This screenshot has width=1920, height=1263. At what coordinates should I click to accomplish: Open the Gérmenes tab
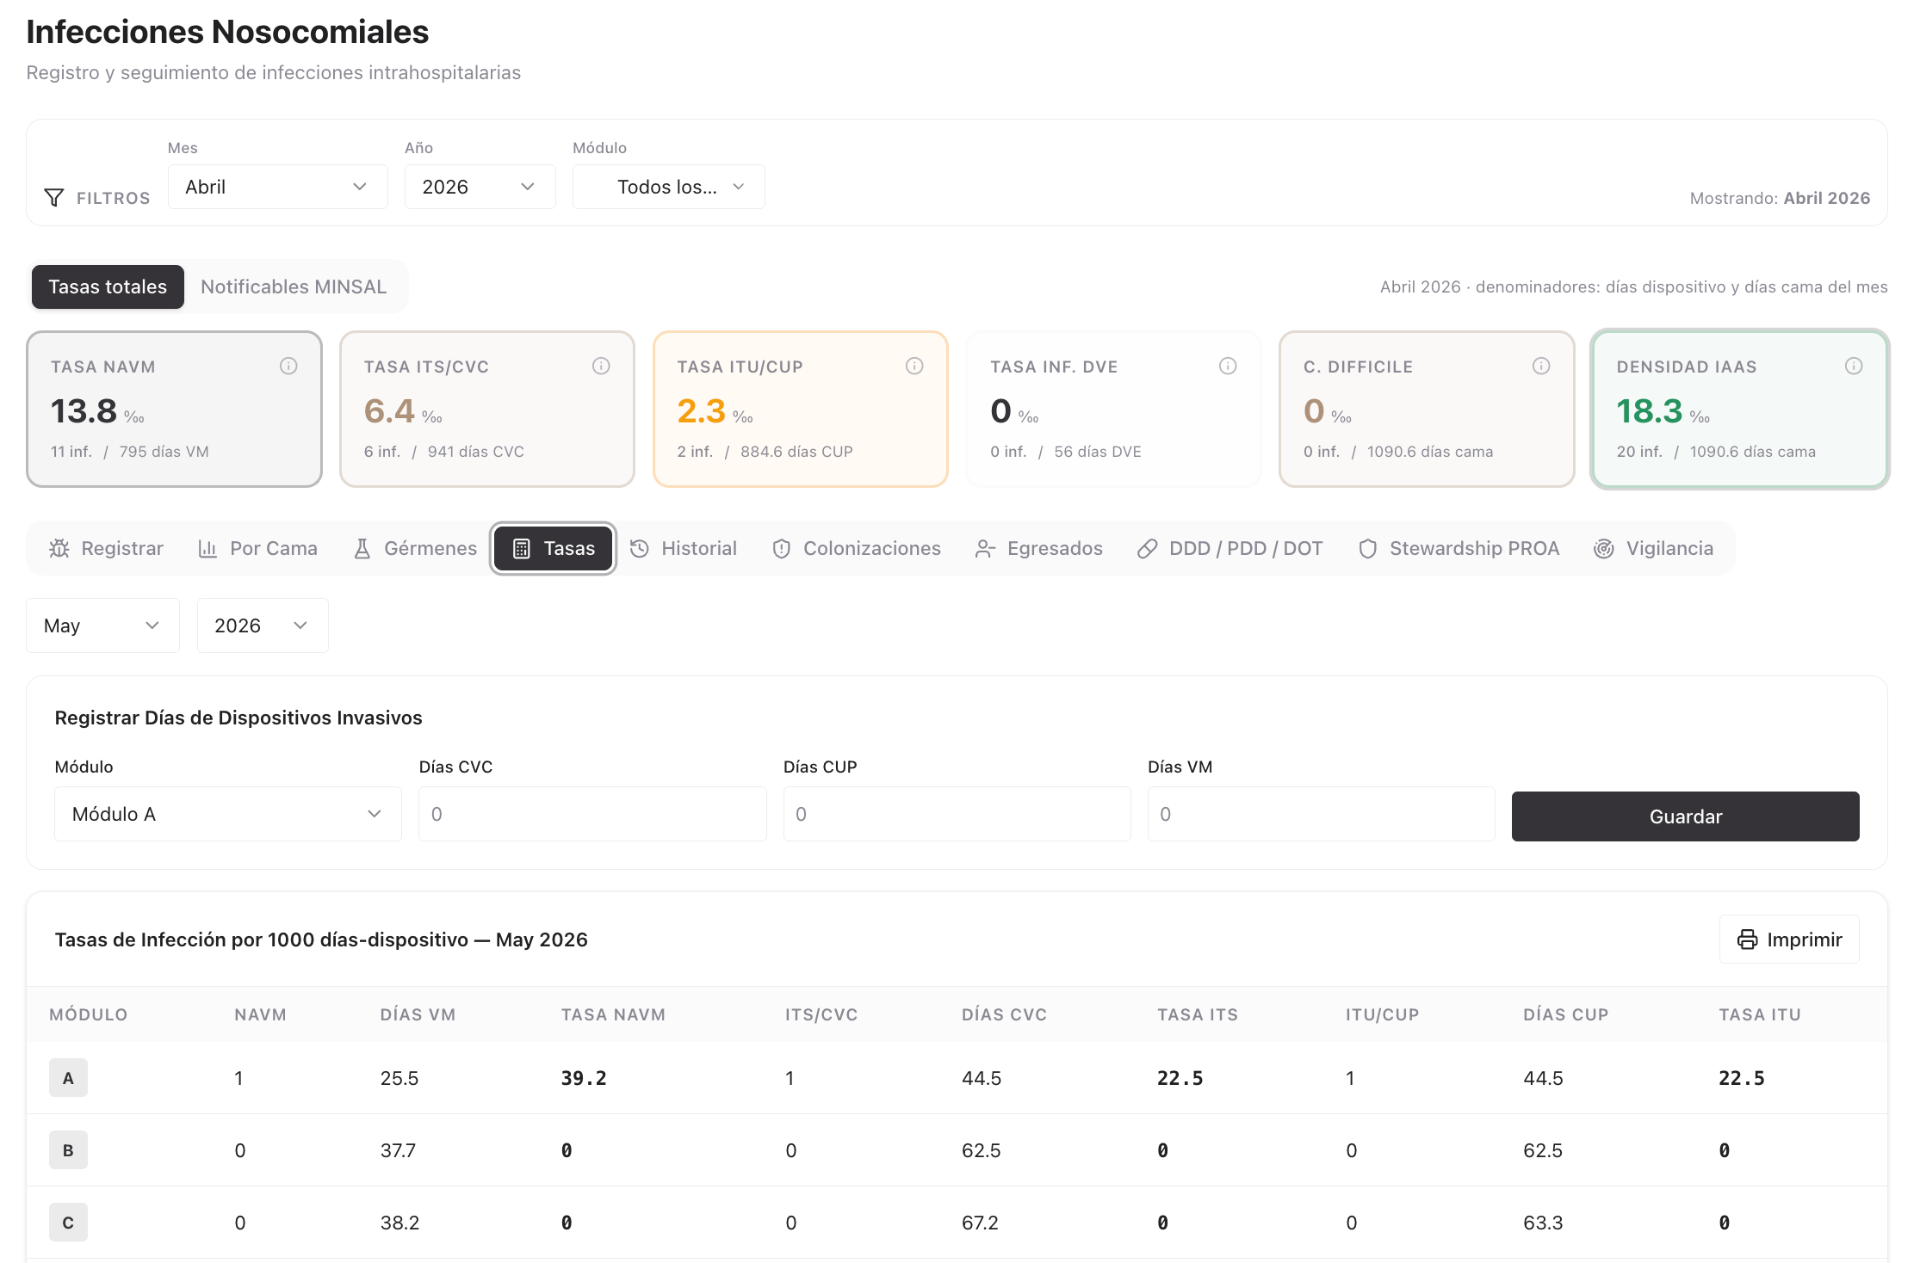(x=415, y=549)
